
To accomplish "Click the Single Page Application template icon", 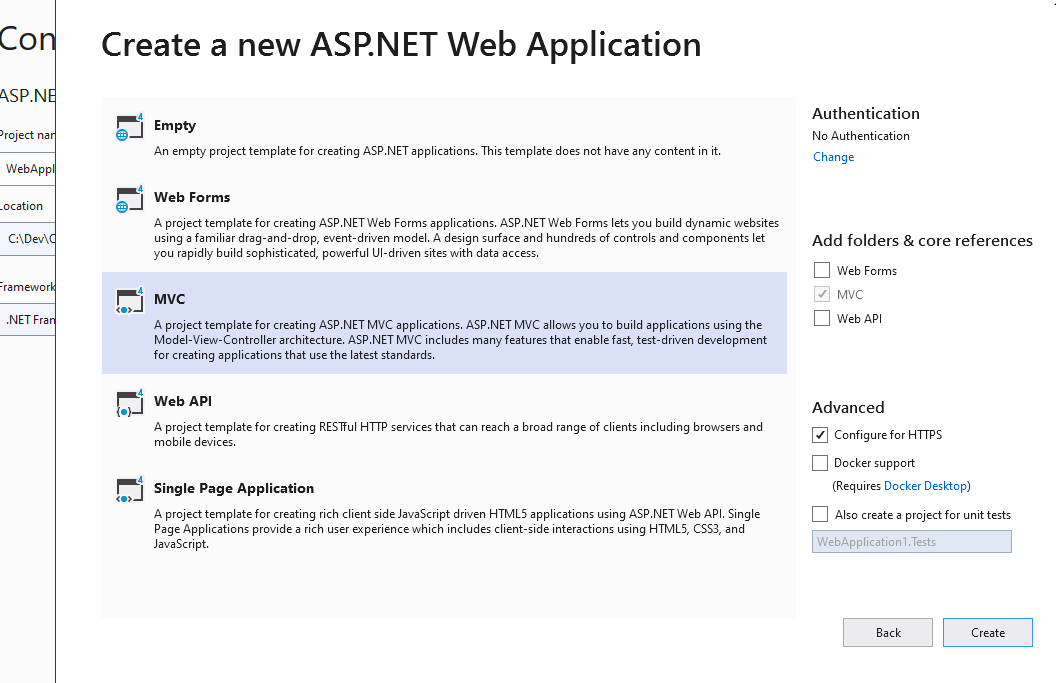I will click(129, 490).
